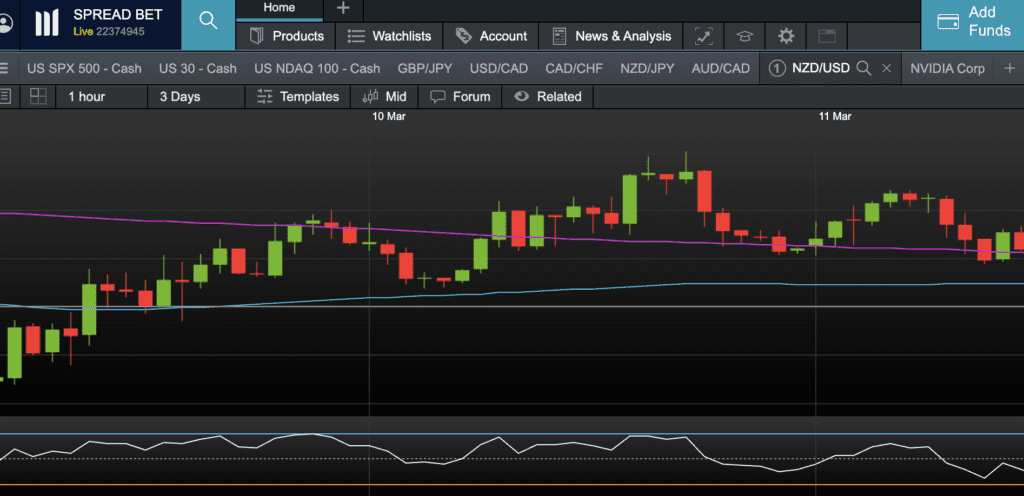Select the NZD/USD active tab
The width and height of the screenshot is (1024, 496).
coord(821,69)
